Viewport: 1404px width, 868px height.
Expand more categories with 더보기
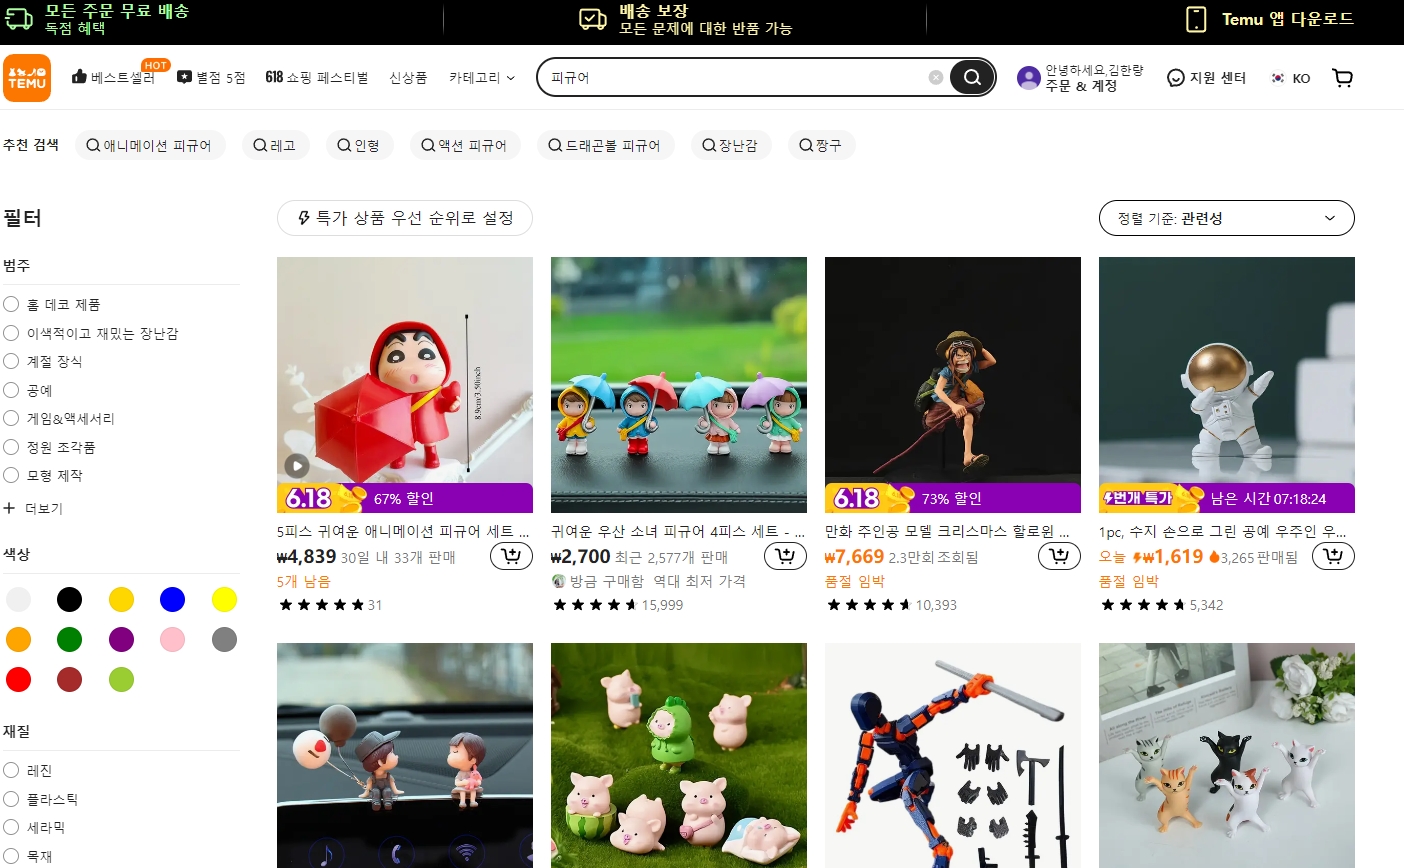pos(33,508)
